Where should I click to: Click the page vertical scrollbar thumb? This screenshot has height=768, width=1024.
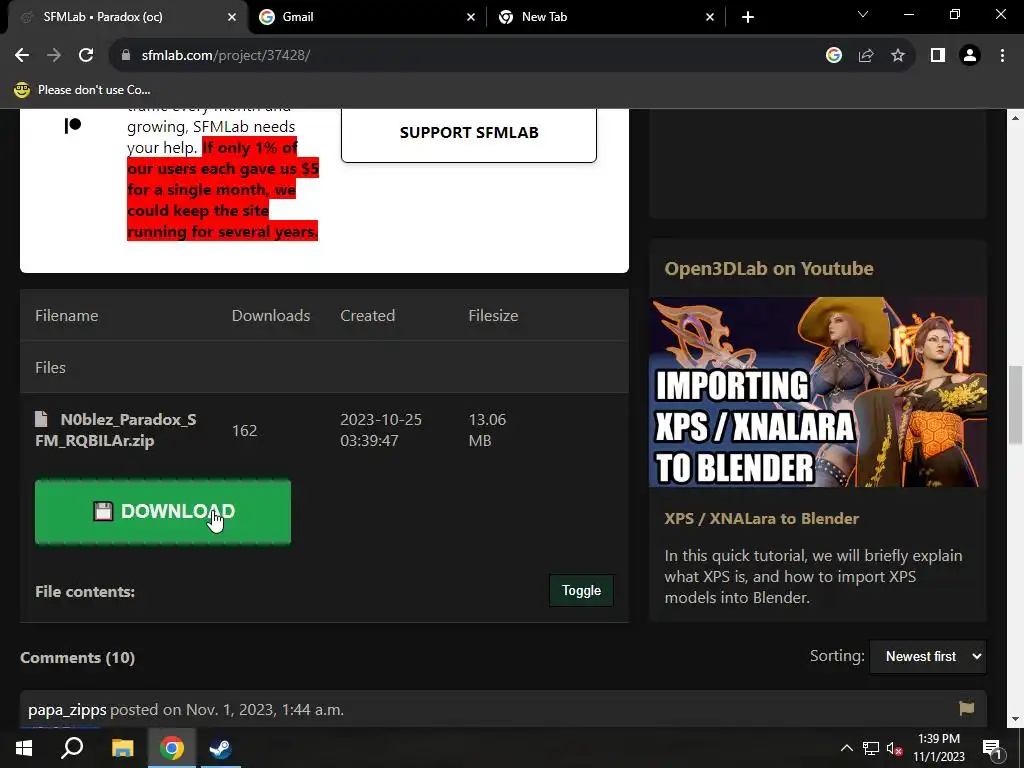click(1016, 405)
